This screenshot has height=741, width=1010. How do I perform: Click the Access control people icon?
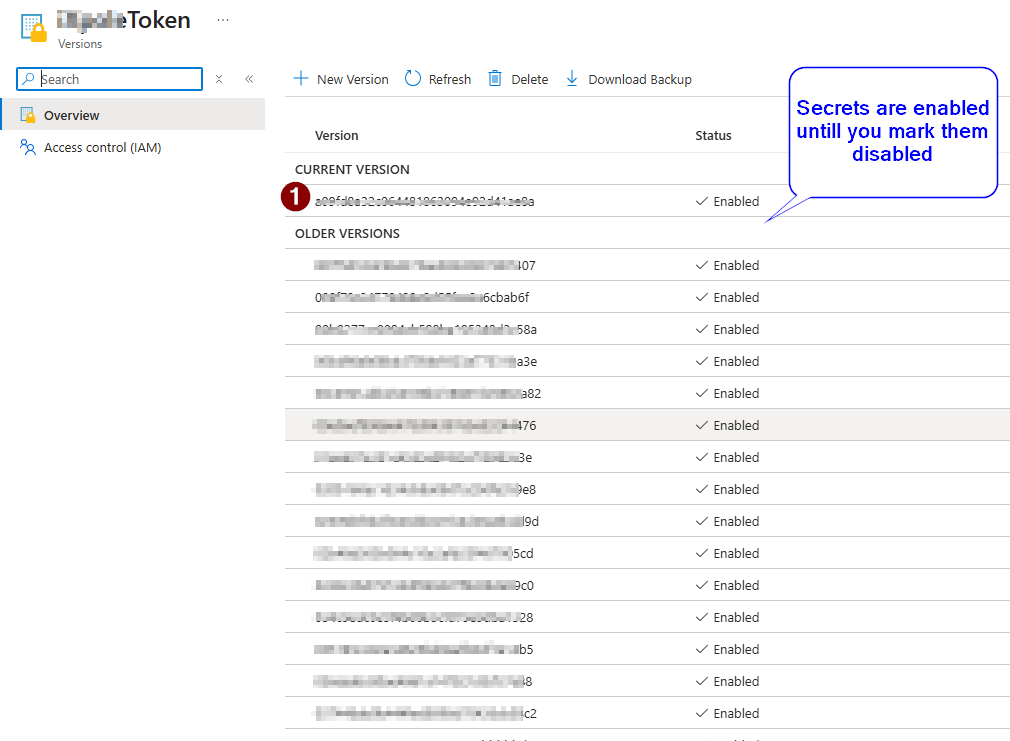[x=28, y=148]
